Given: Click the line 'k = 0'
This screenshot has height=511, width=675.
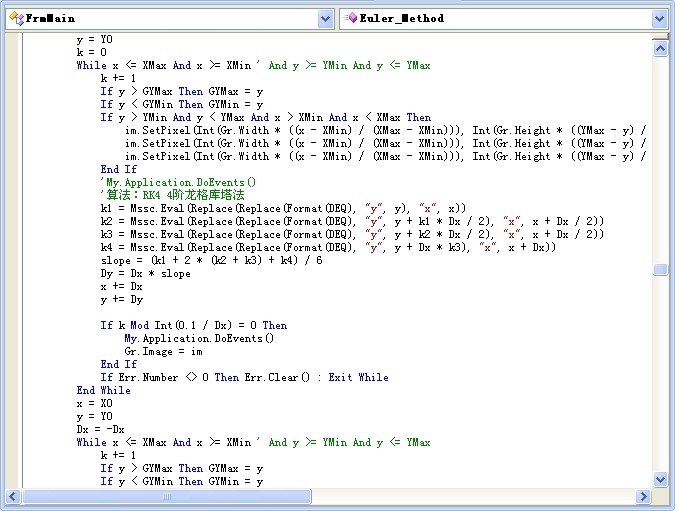Looking at the screenshot, I should click(91, 52).
